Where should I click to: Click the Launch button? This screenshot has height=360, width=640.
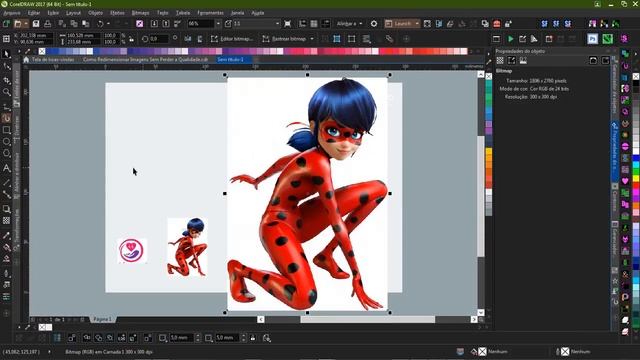pyautogui.click(x=399, y=24)
